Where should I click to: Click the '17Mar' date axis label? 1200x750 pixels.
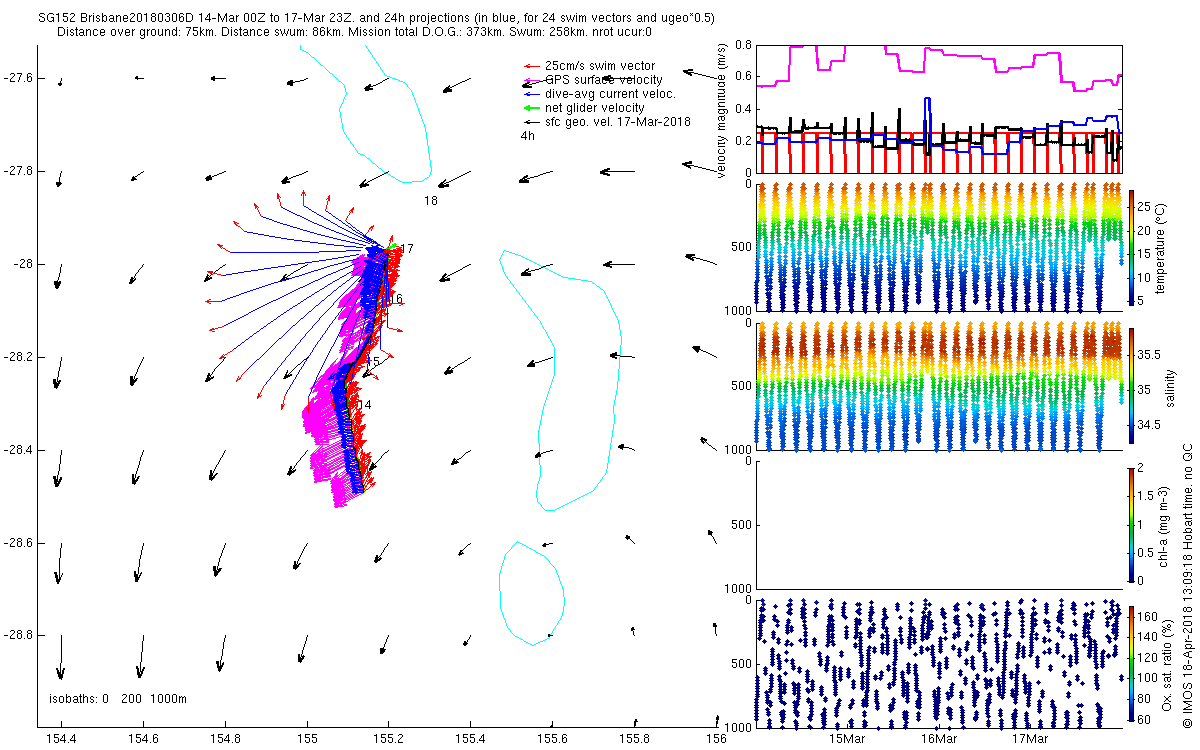(1029, 739)
